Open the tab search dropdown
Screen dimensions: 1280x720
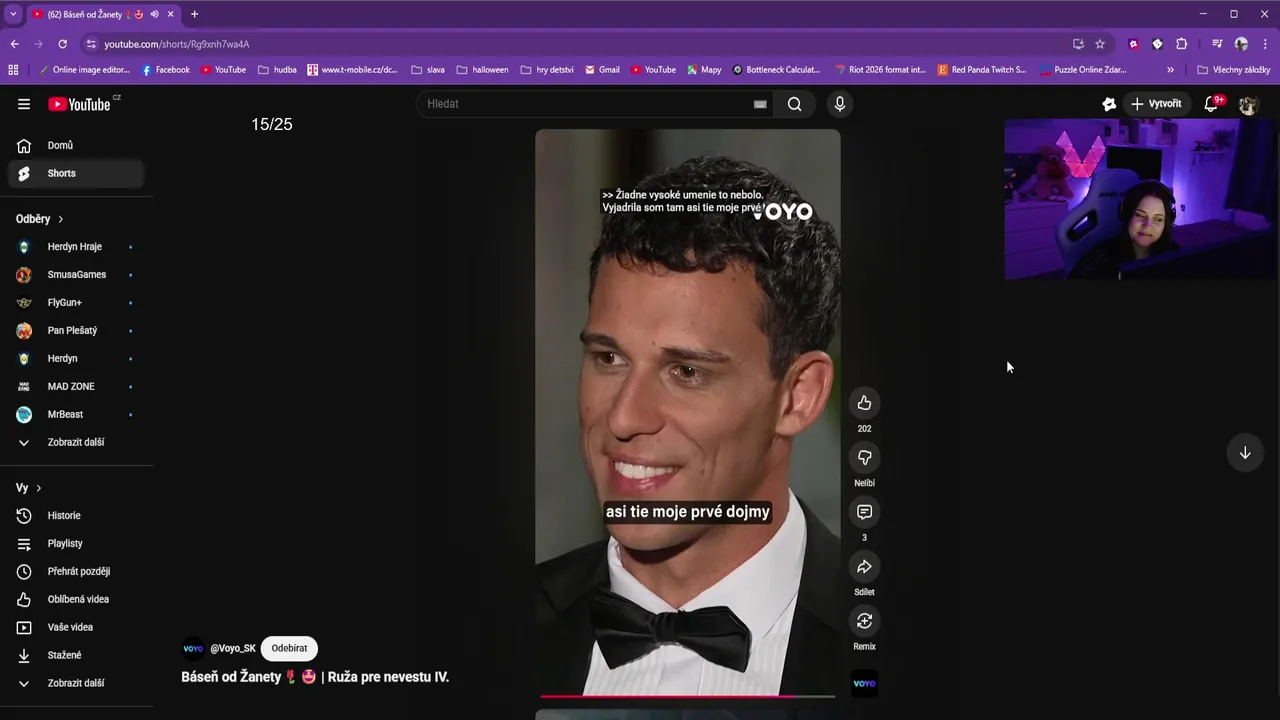[13, 14]
